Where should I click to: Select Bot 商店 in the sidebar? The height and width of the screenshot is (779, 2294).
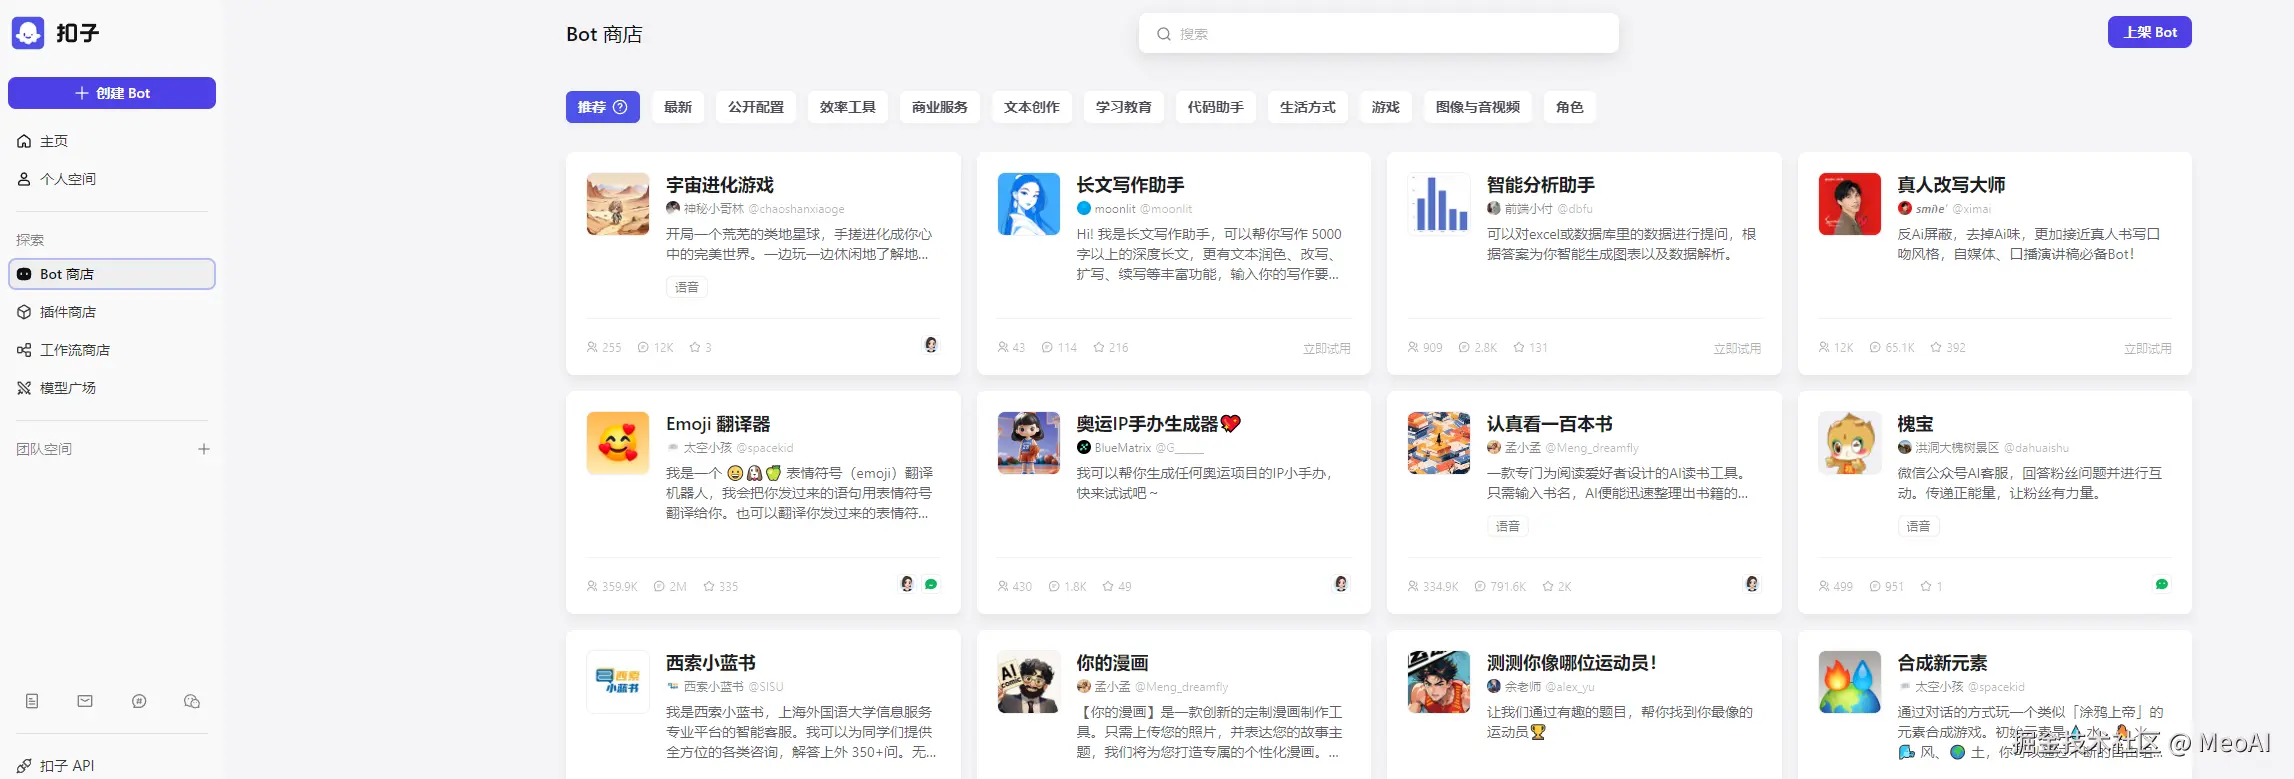(112, 274)
